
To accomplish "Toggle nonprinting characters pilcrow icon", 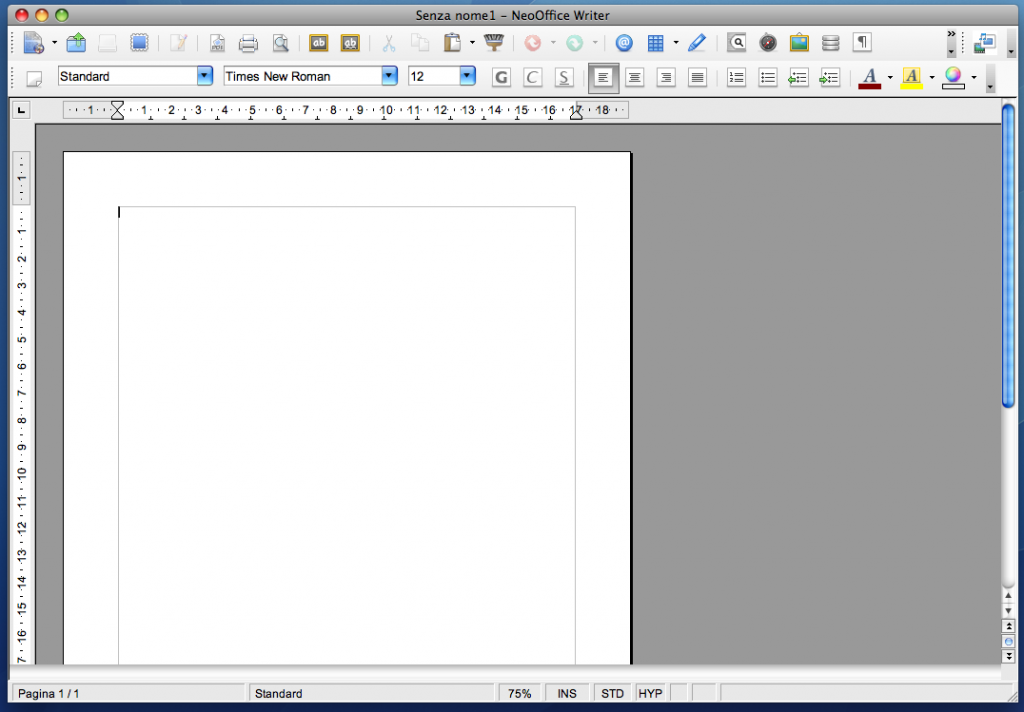I will point(862,43).
